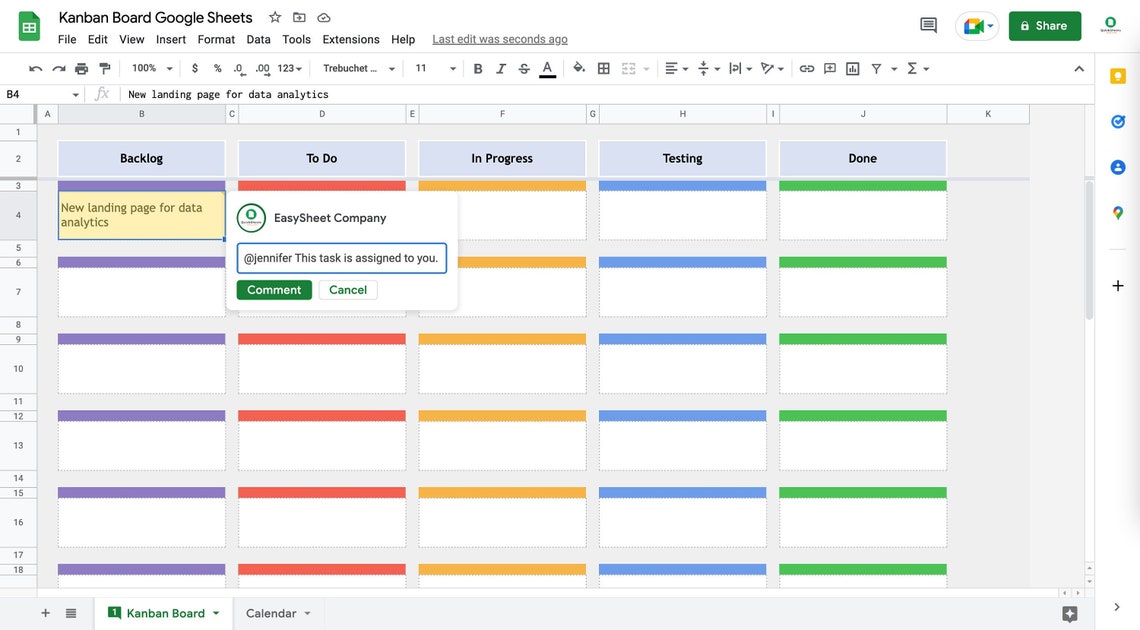The image size is (1140, 630).
Task: Format as currency with dollar icon
Action: [x=195, y=68]
